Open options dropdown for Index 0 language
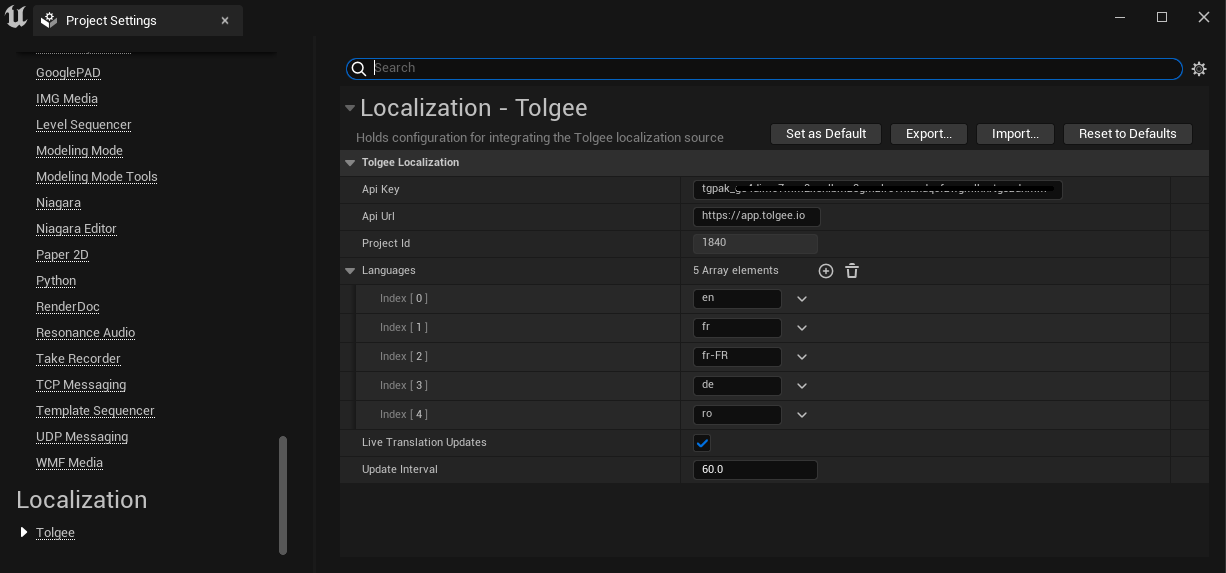The image size is (1226, 573). click(801, 299)
